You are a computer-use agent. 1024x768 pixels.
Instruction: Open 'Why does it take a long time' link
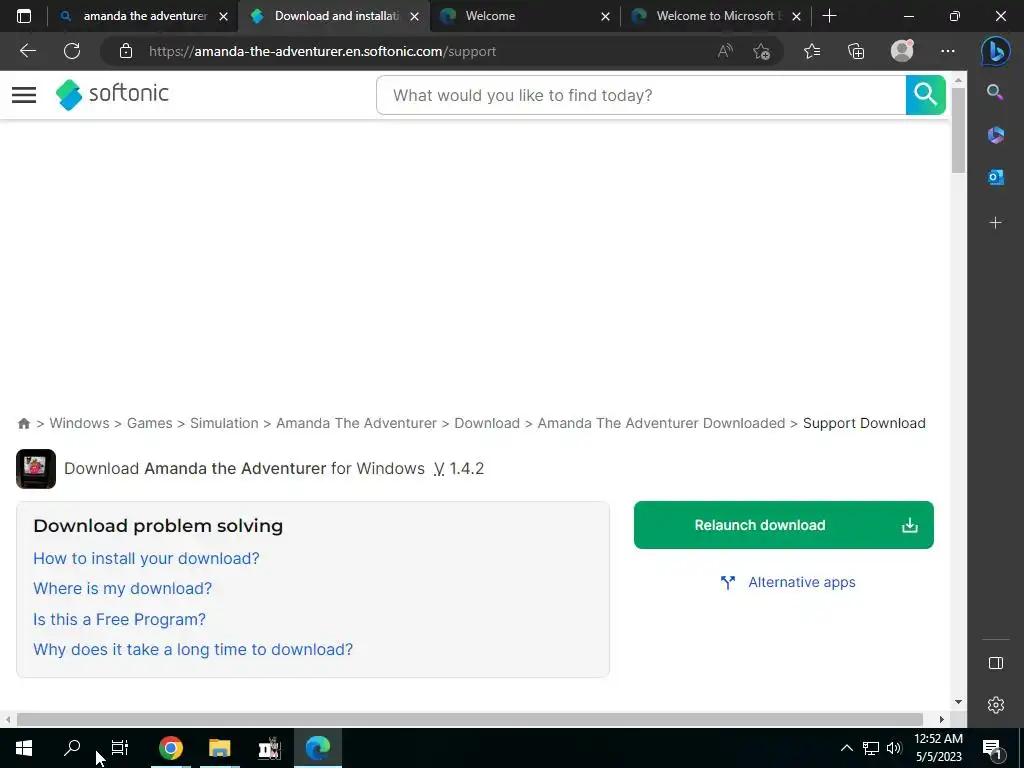point(193,649)
